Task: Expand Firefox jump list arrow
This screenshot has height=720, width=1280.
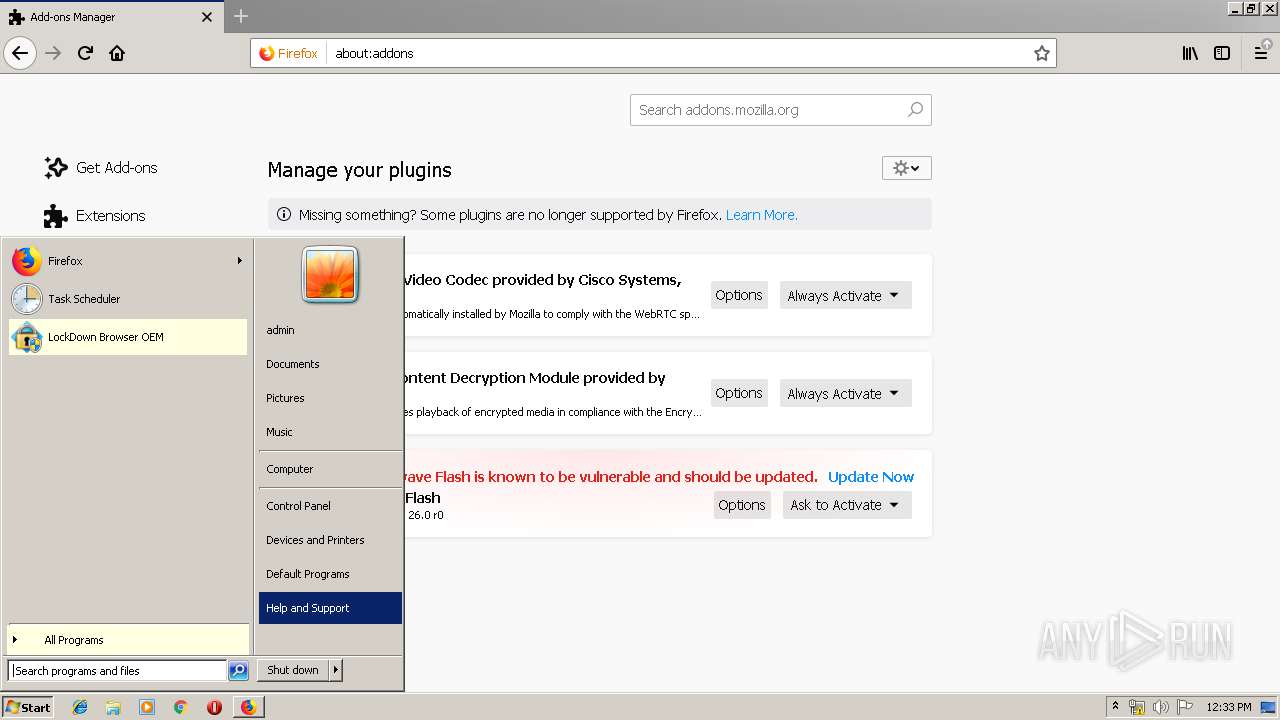Action: [x=239, y=261]
